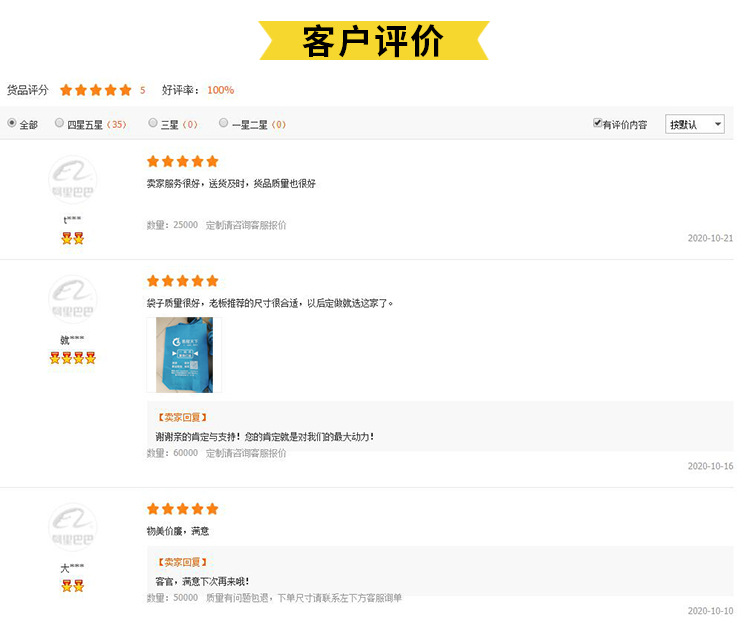Click the 100% 好评率 value
This screenshot has height=623, width=750.
click(221, 90)
